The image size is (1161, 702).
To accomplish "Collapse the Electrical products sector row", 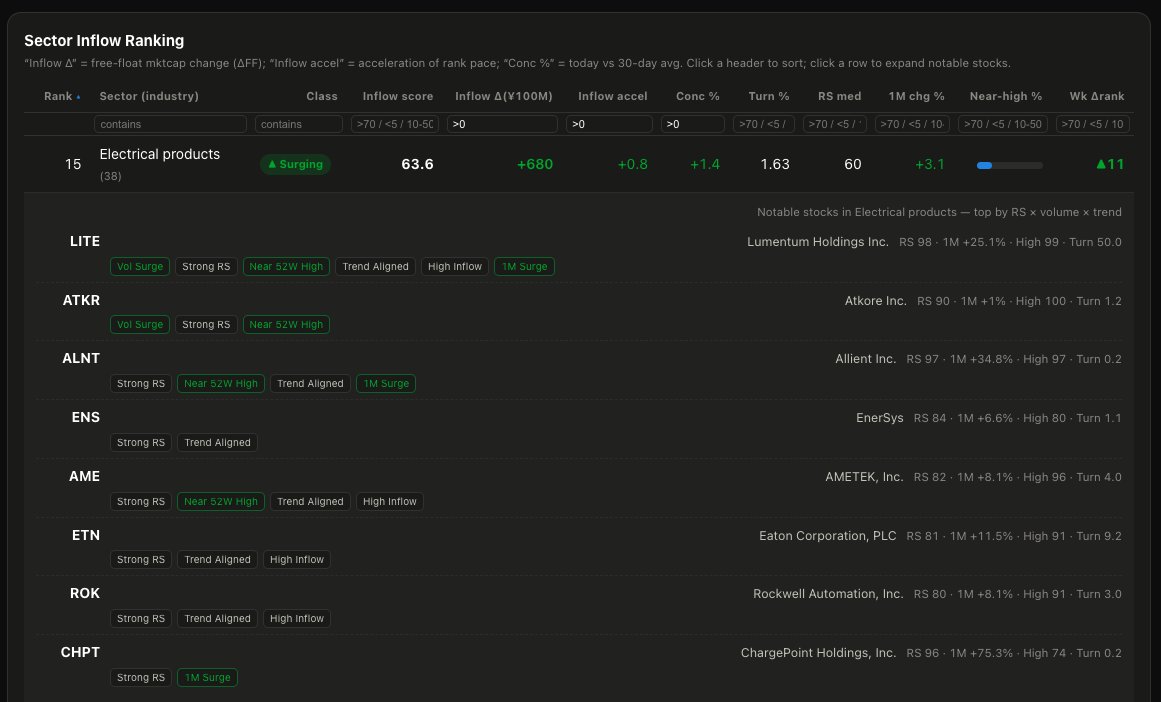I will (x=578, y=164).
